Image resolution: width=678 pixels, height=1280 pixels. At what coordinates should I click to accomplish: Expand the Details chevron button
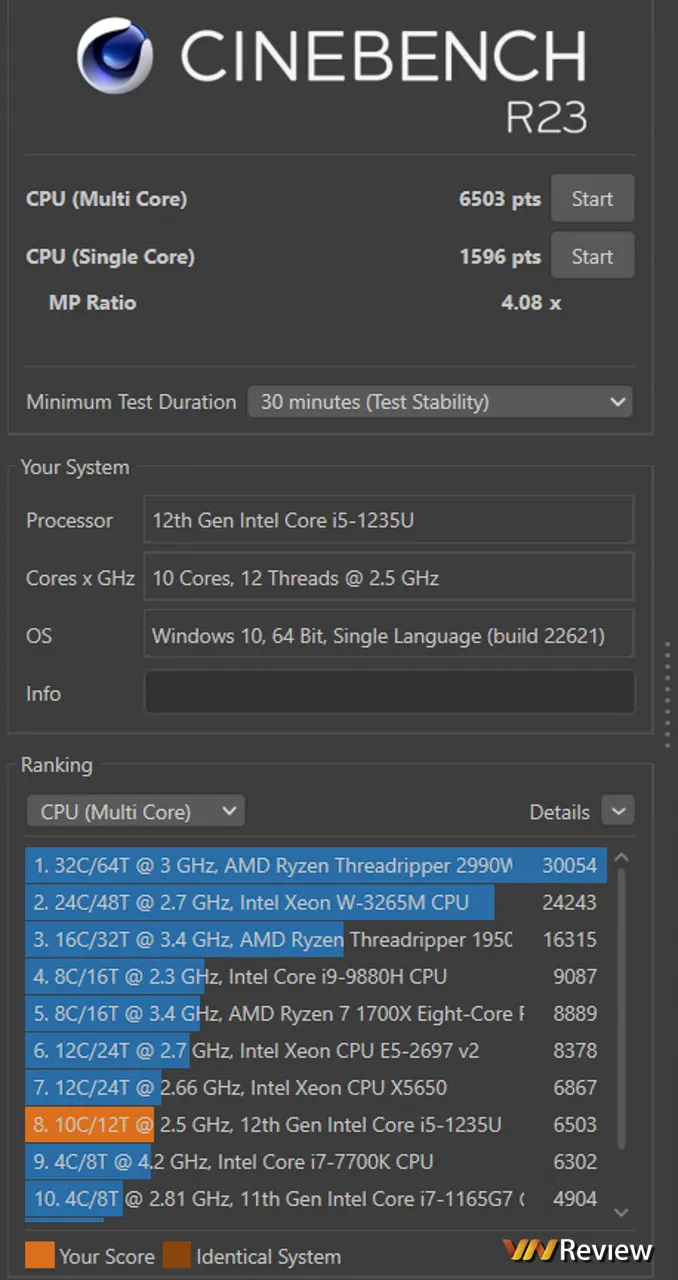pos(619,812)
